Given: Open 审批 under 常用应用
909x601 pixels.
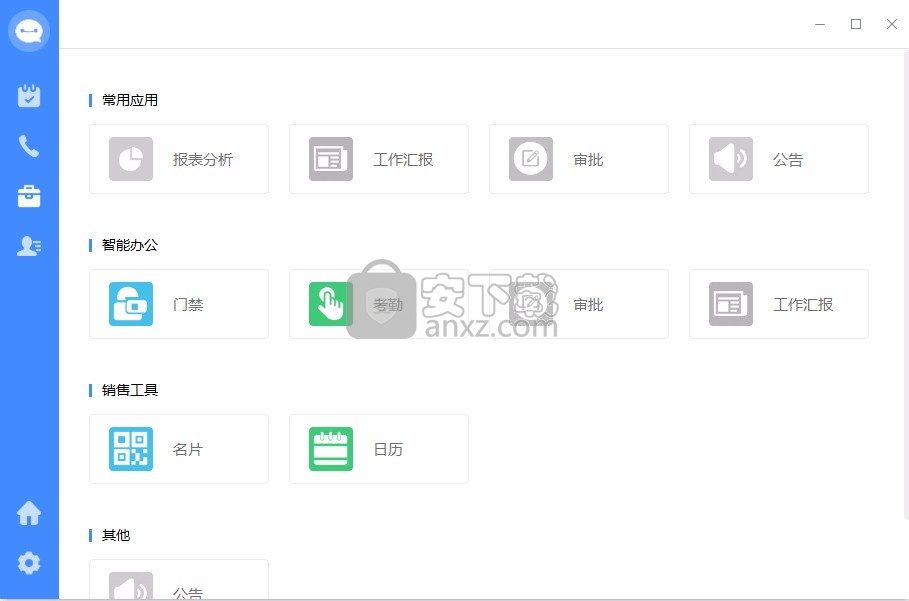Looking at the screenshot, I should coord(579,159).
